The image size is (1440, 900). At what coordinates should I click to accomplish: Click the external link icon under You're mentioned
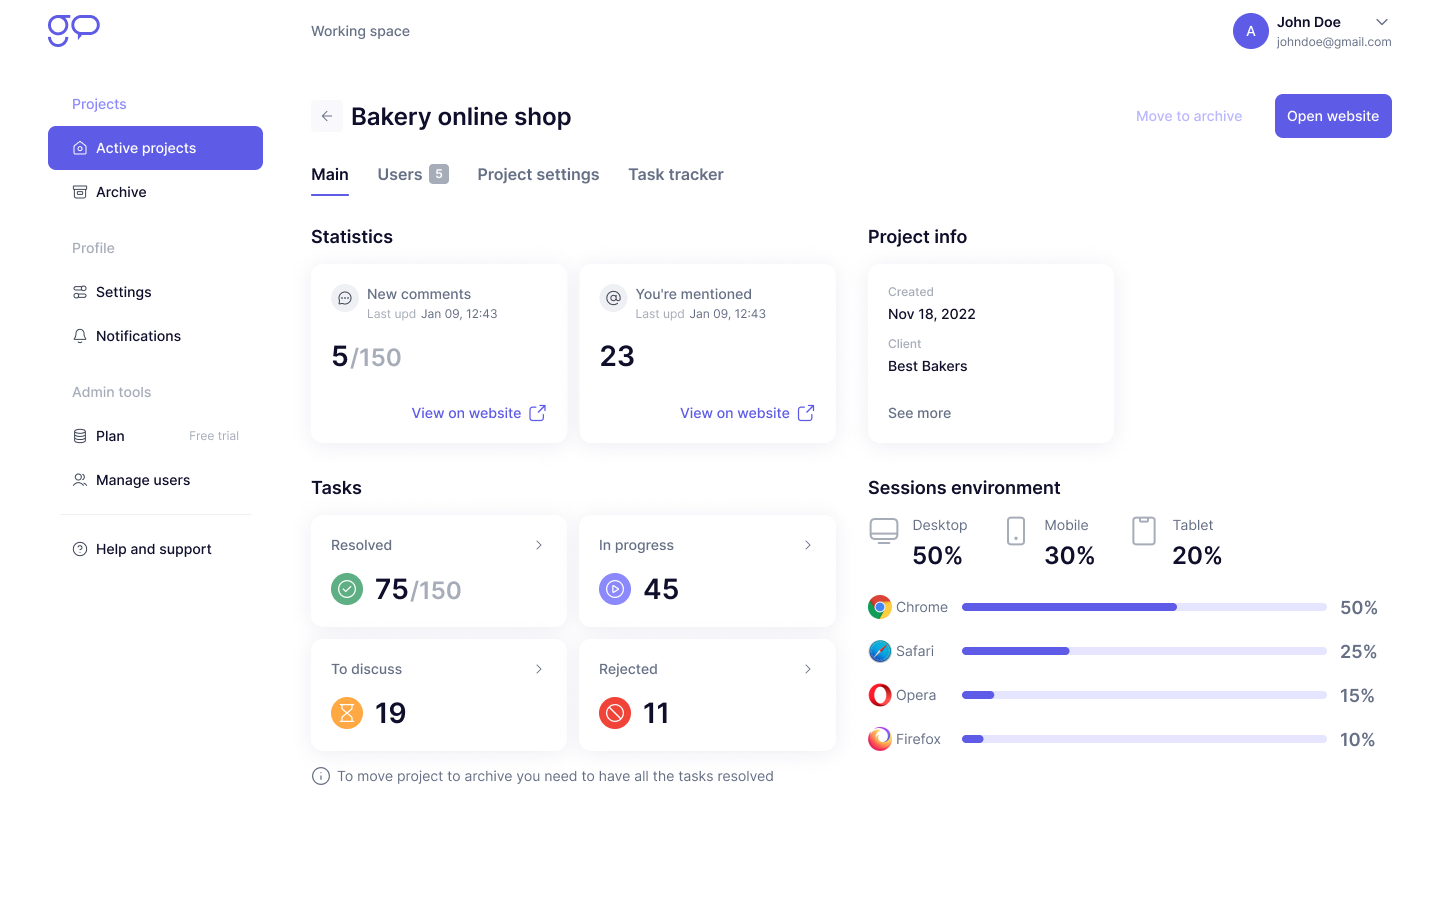[806, 413]
